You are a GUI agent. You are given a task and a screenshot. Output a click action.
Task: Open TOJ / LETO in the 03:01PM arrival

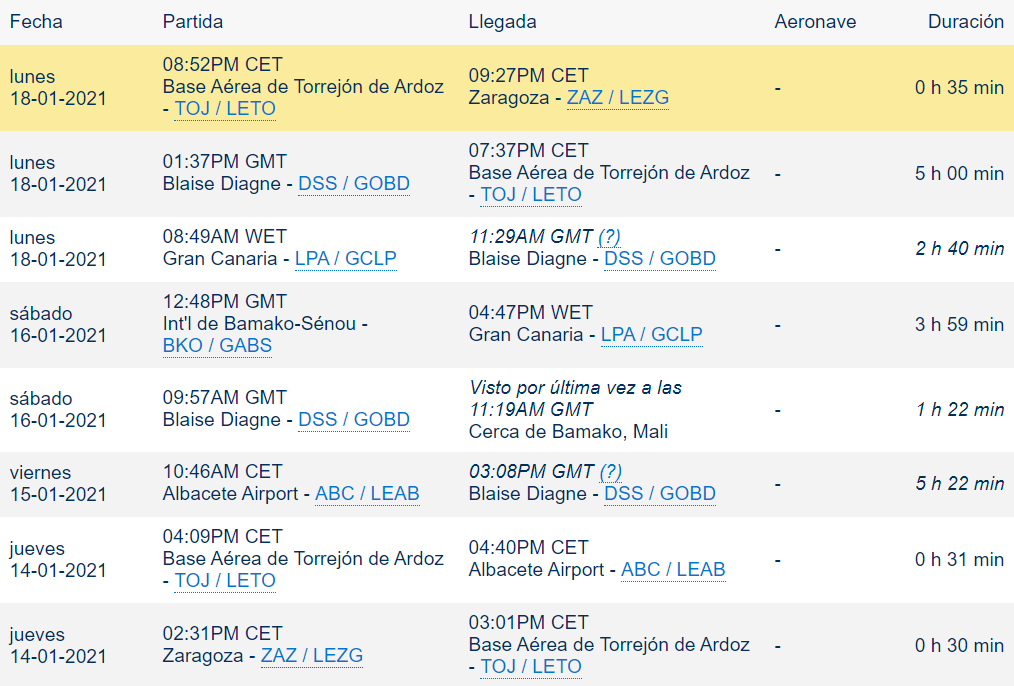tap(531, 667)
